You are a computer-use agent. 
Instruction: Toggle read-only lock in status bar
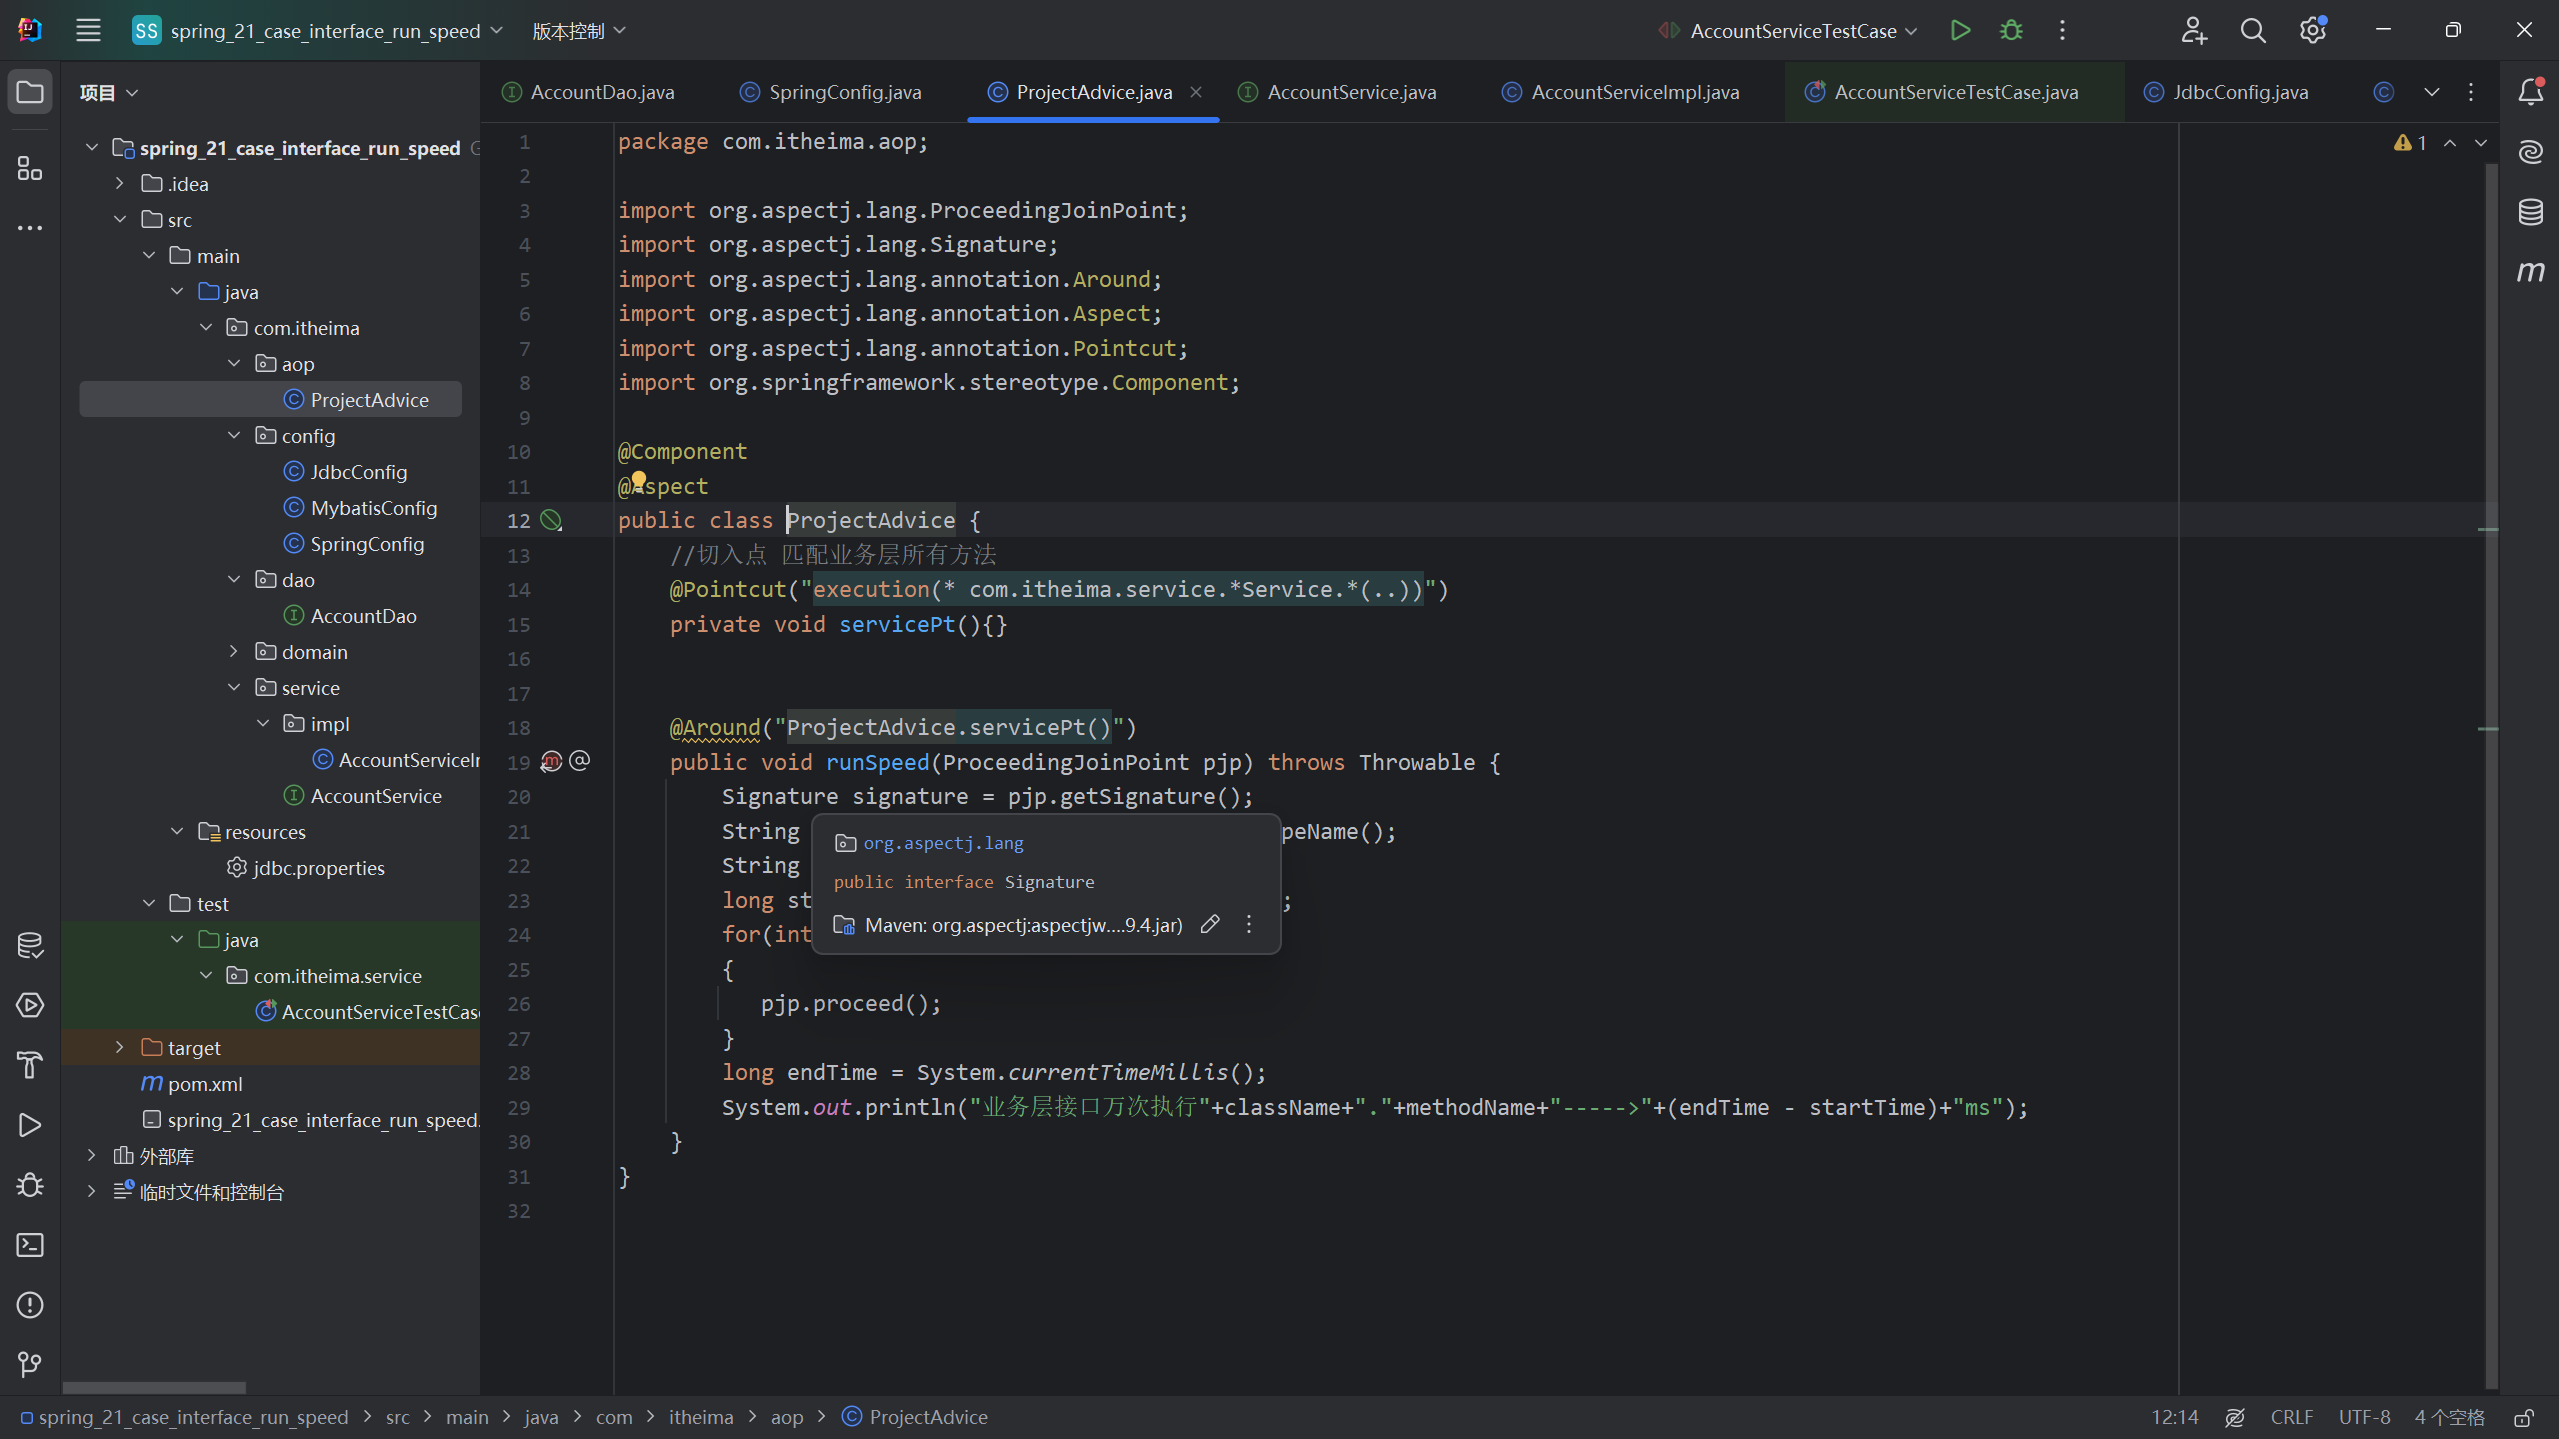[2524, 1418]
